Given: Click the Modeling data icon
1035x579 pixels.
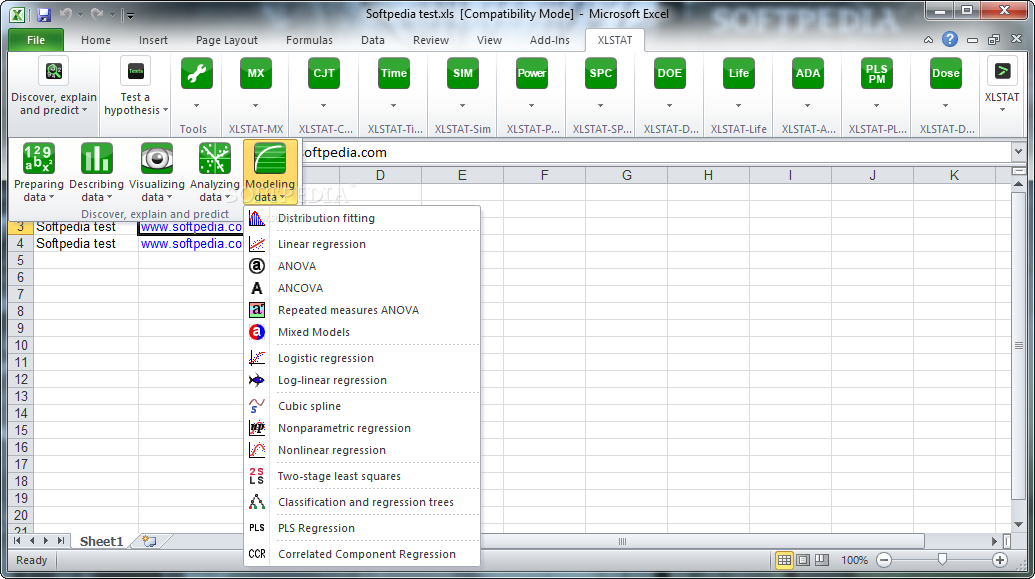Looking at the screenshot, I should [x=270, y=158].
